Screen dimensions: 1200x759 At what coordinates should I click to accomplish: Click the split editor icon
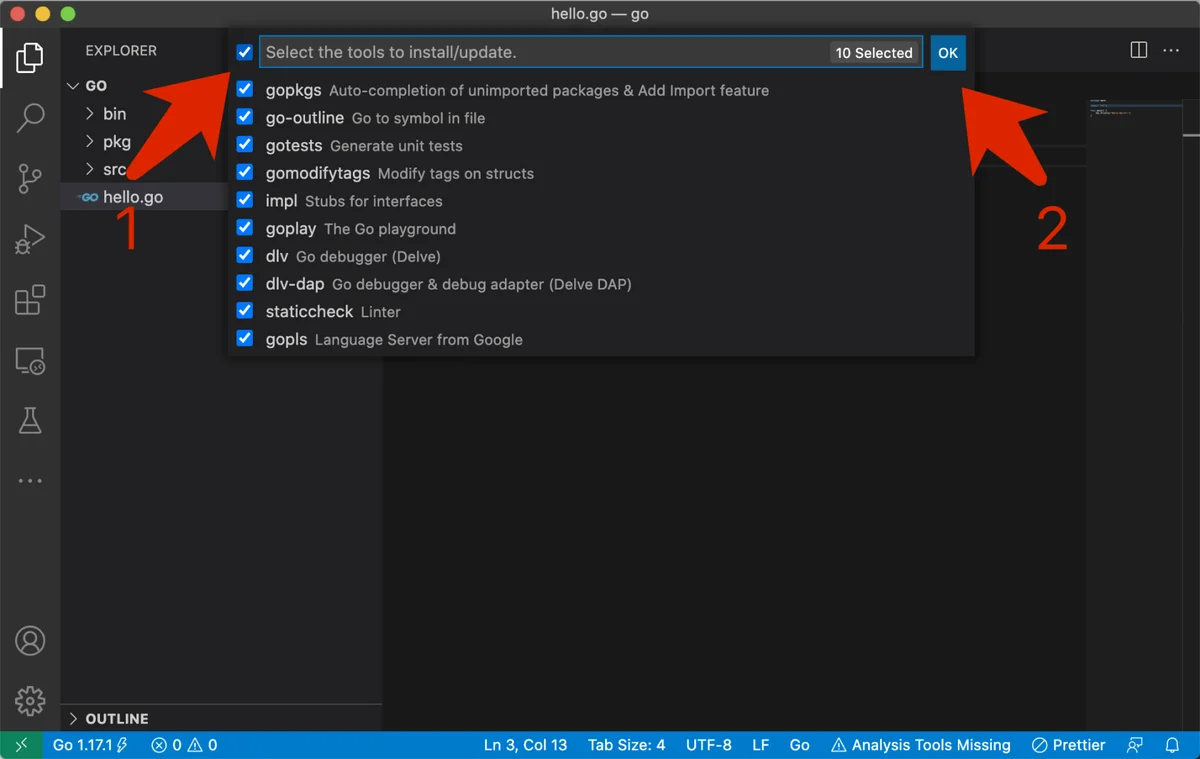pyautogui.click(x=1138, y=50)
